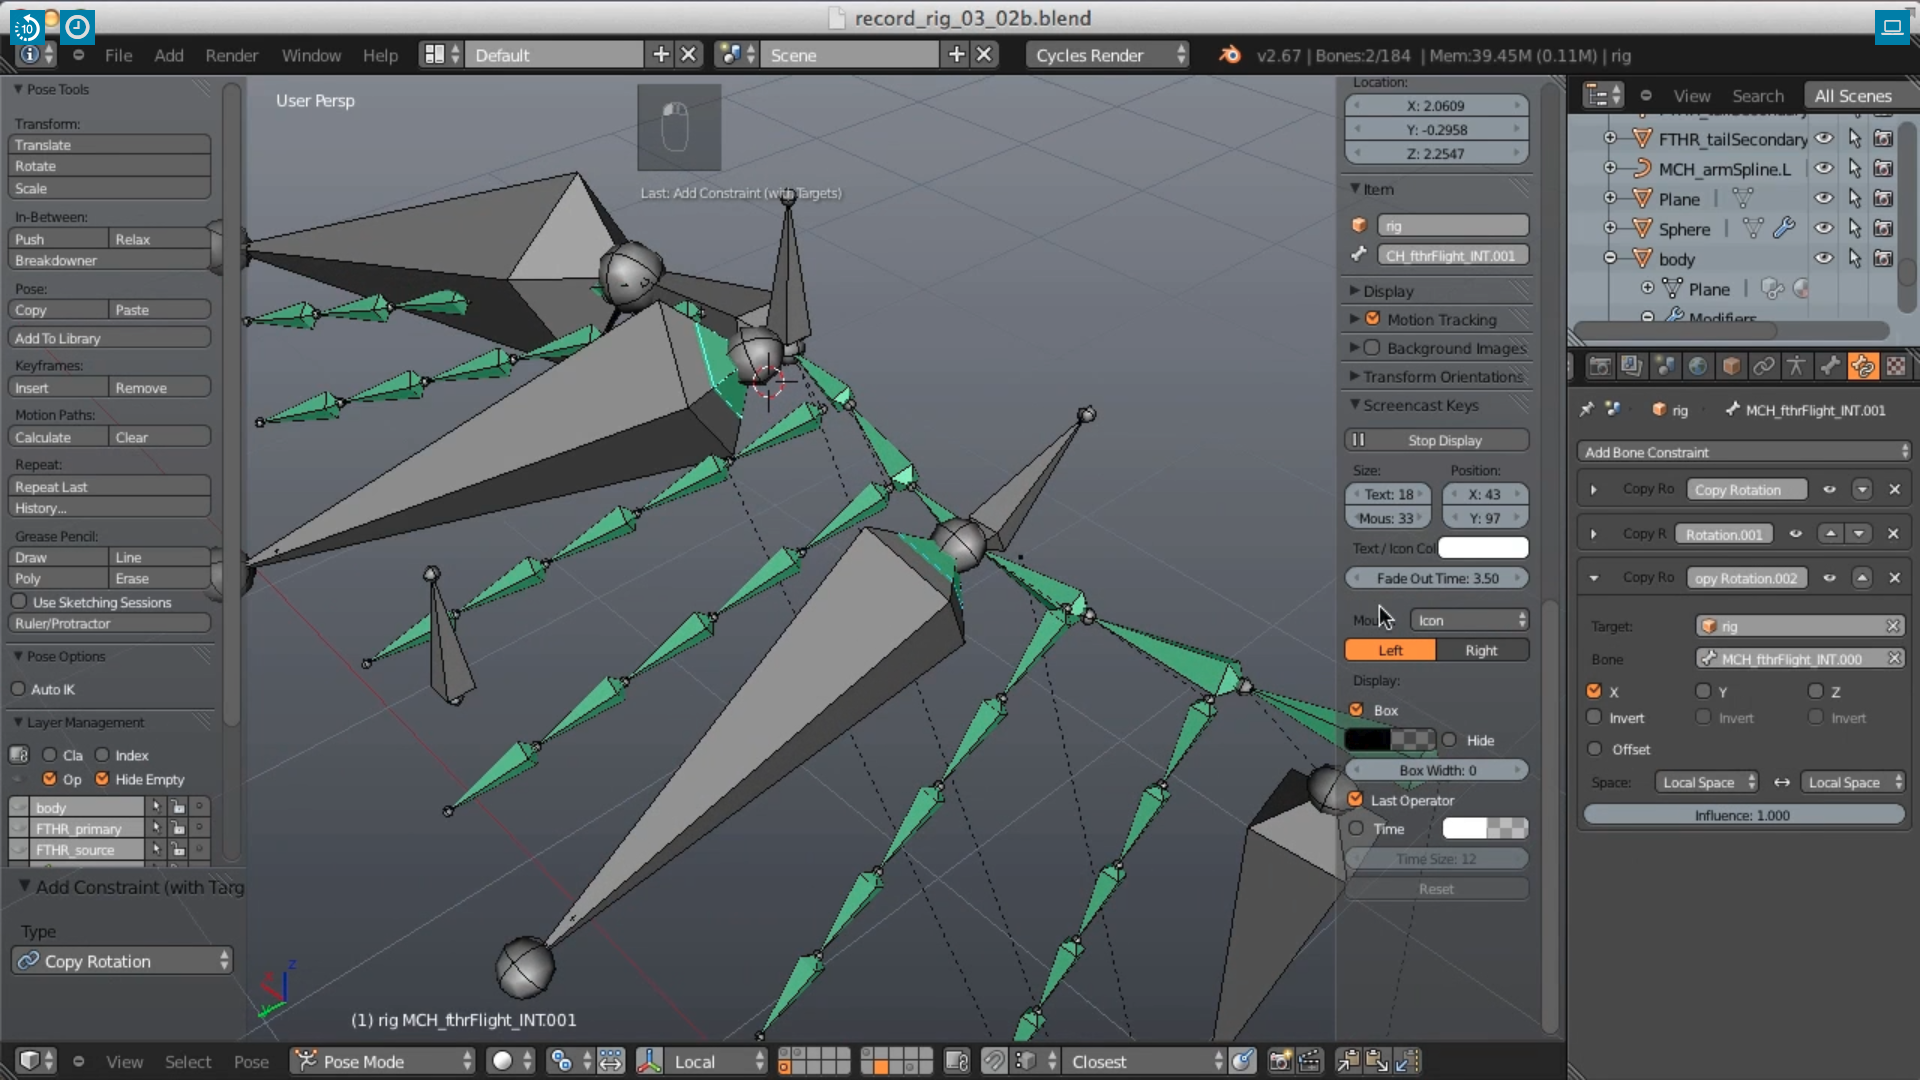Enable the Y axis checkbox in constraint
Image resolution: width=1920 pixels, height=1080 pixels.
1703,691
